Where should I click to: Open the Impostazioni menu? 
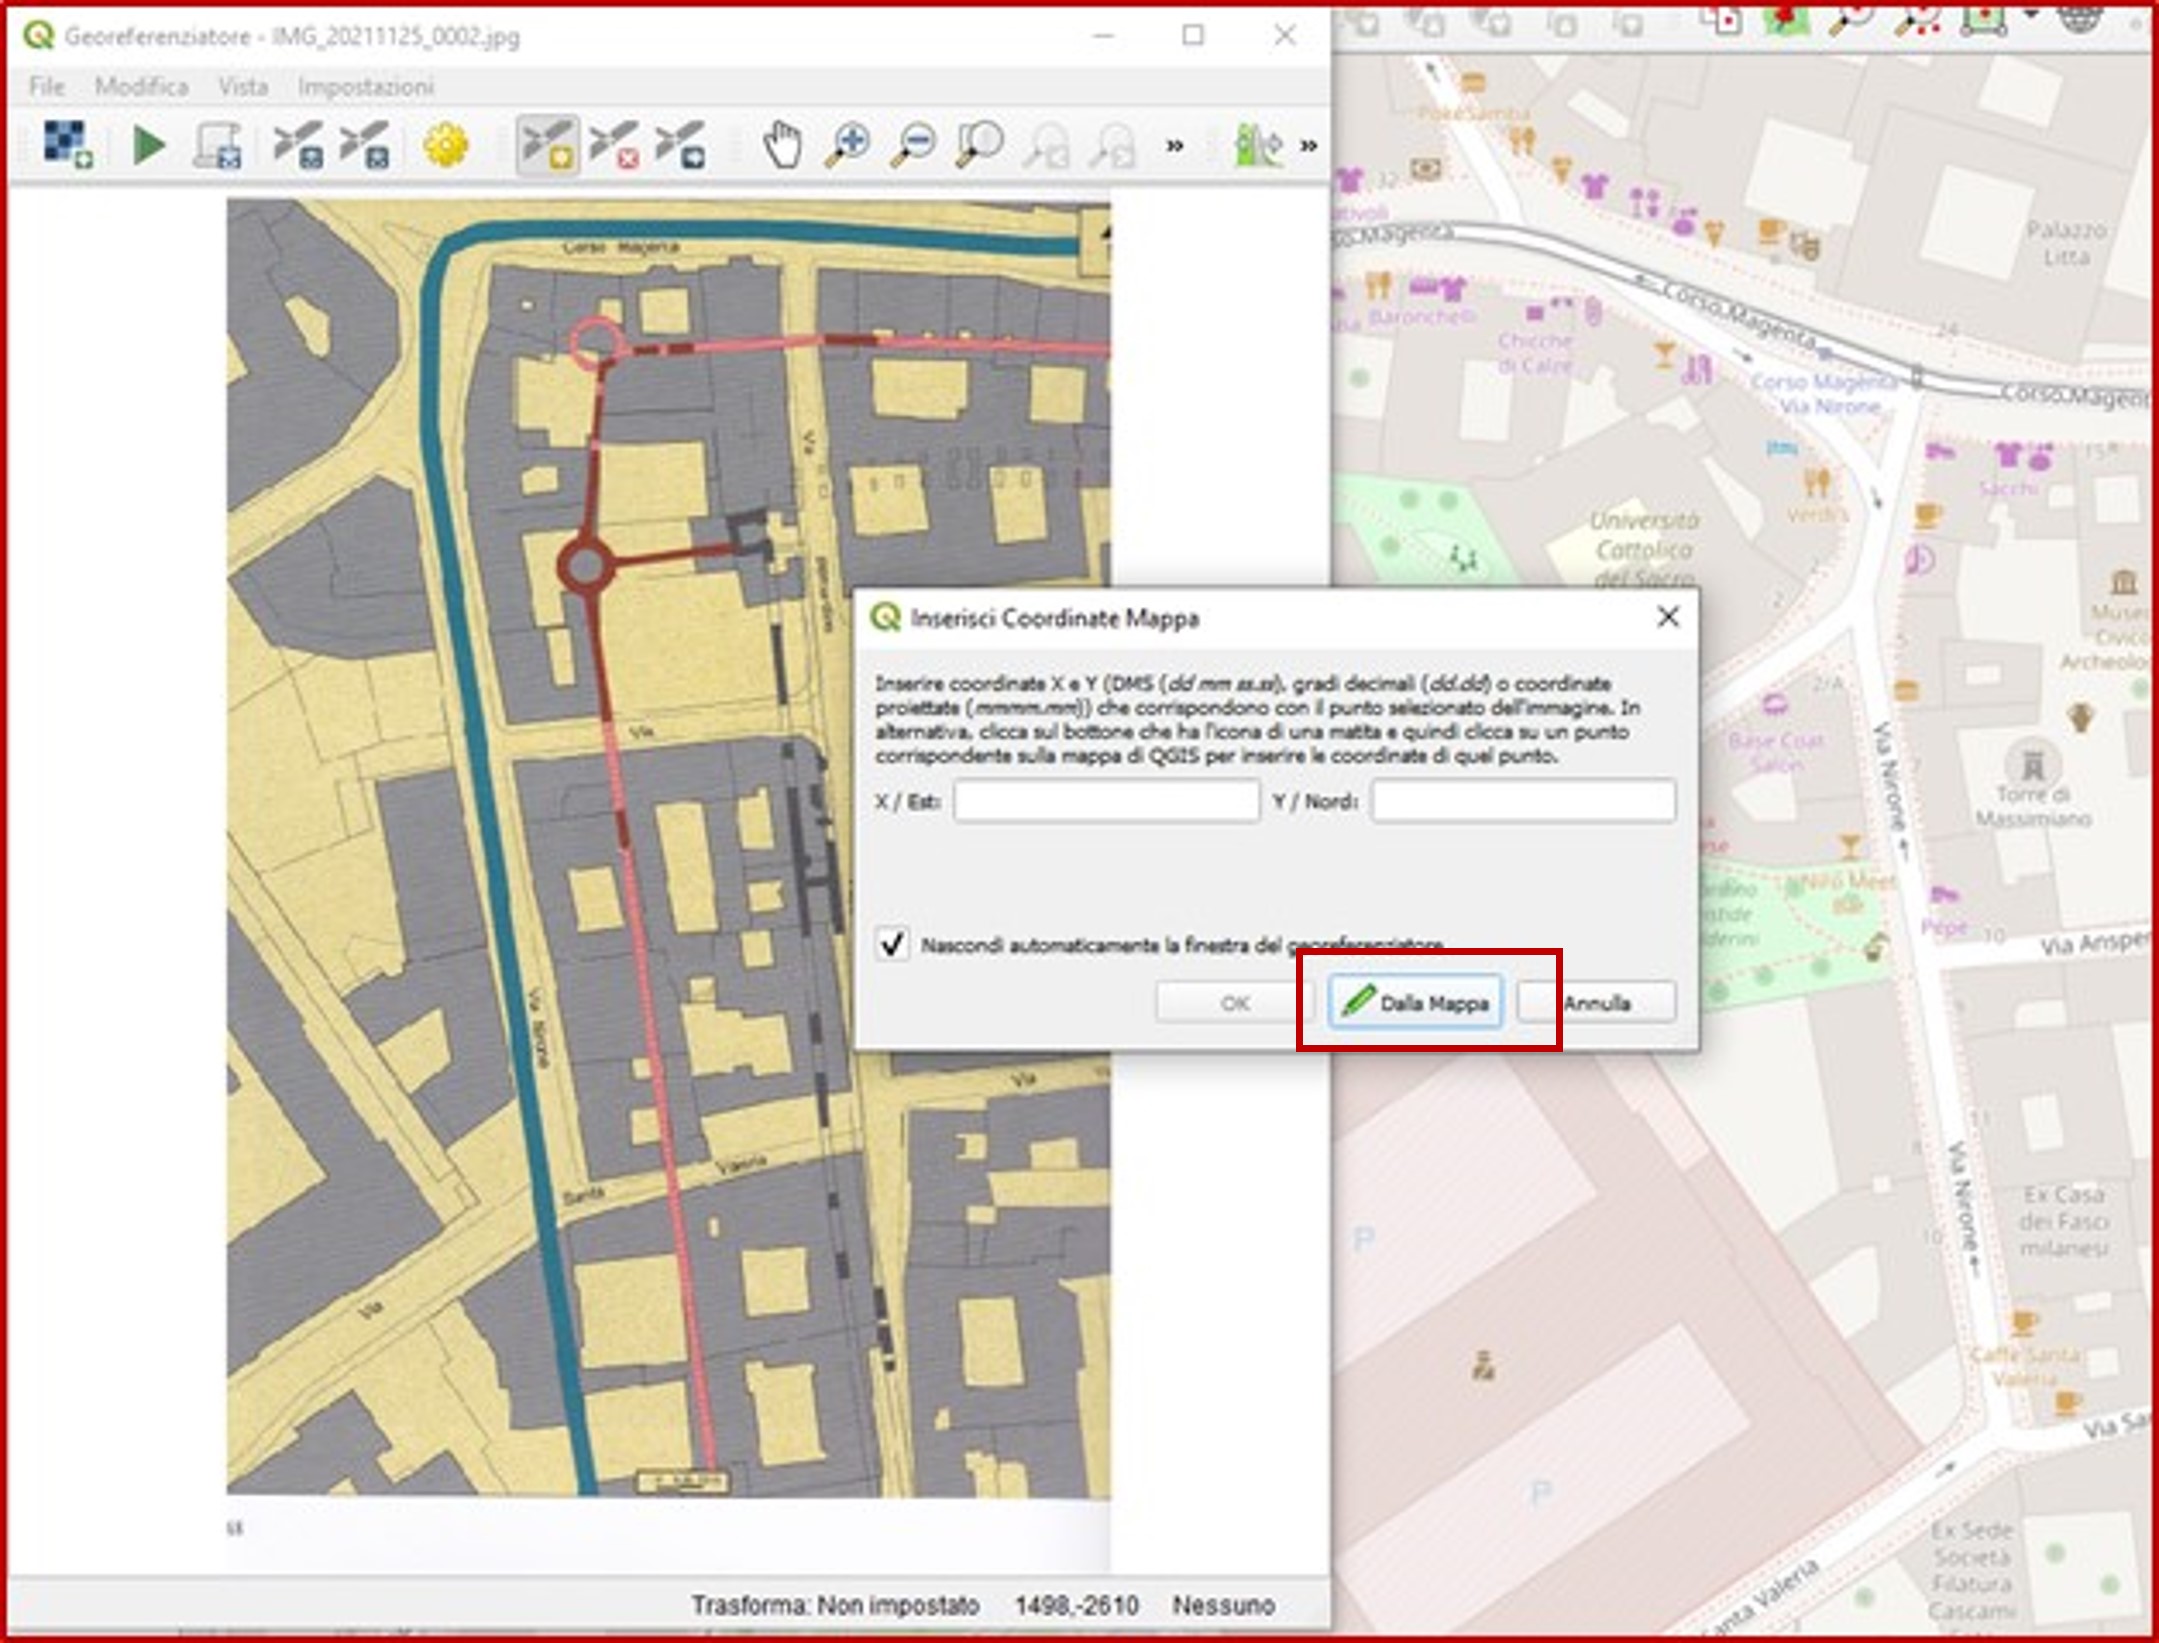[x=365, y=87]
